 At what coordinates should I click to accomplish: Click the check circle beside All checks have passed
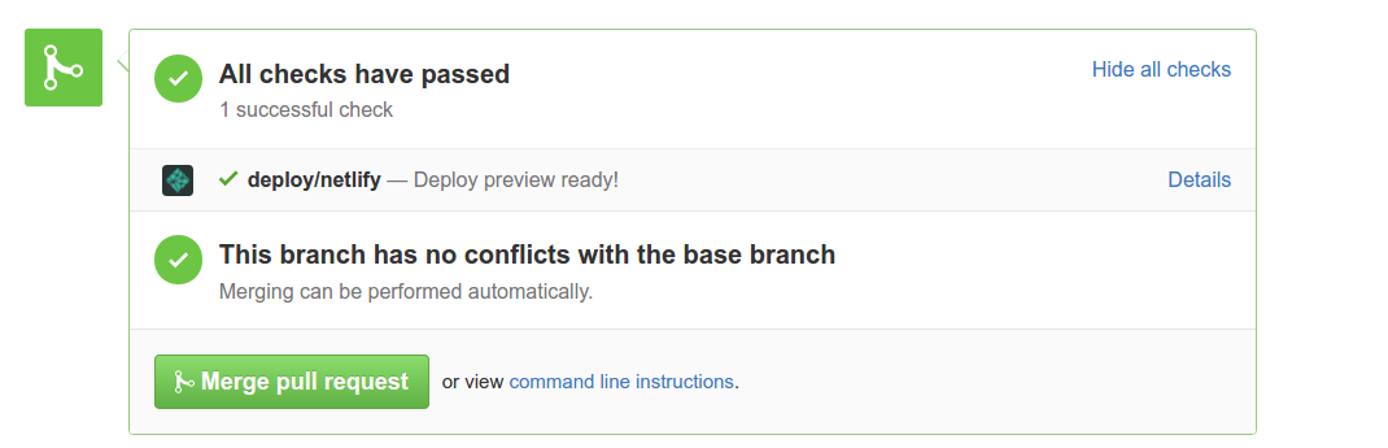point(178,79)
